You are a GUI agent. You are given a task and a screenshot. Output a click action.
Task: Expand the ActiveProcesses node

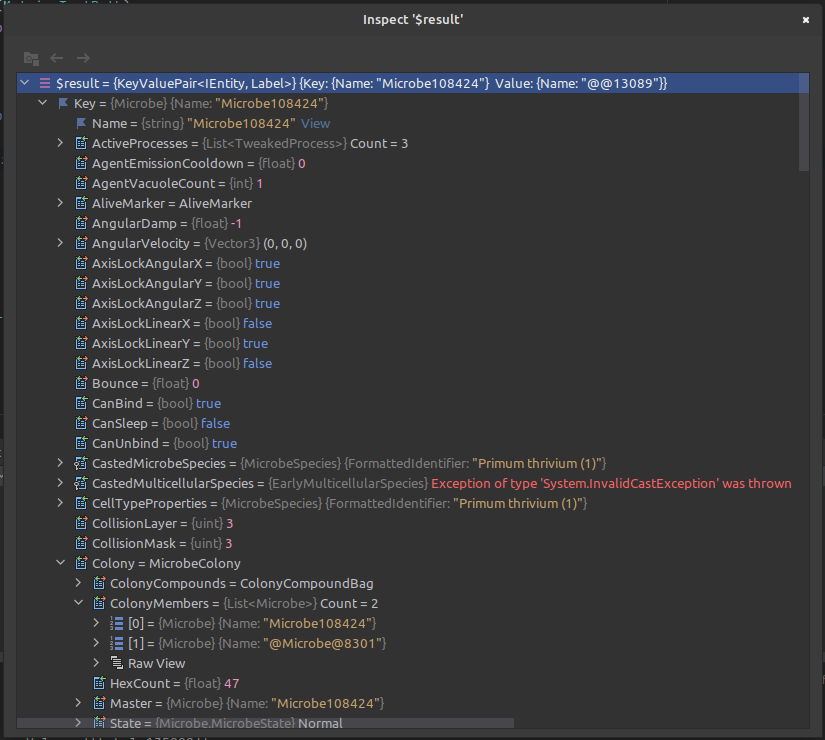point(60,143)
